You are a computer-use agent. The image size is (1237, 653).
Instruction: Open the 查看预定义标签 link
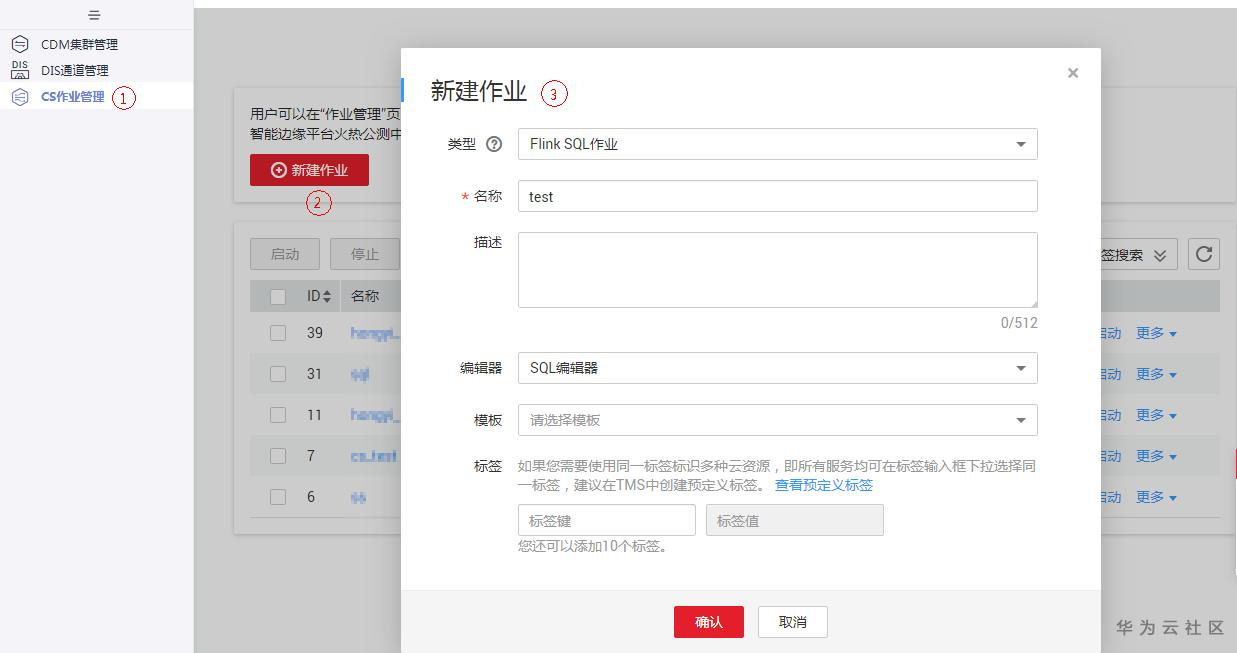[824, 485]
